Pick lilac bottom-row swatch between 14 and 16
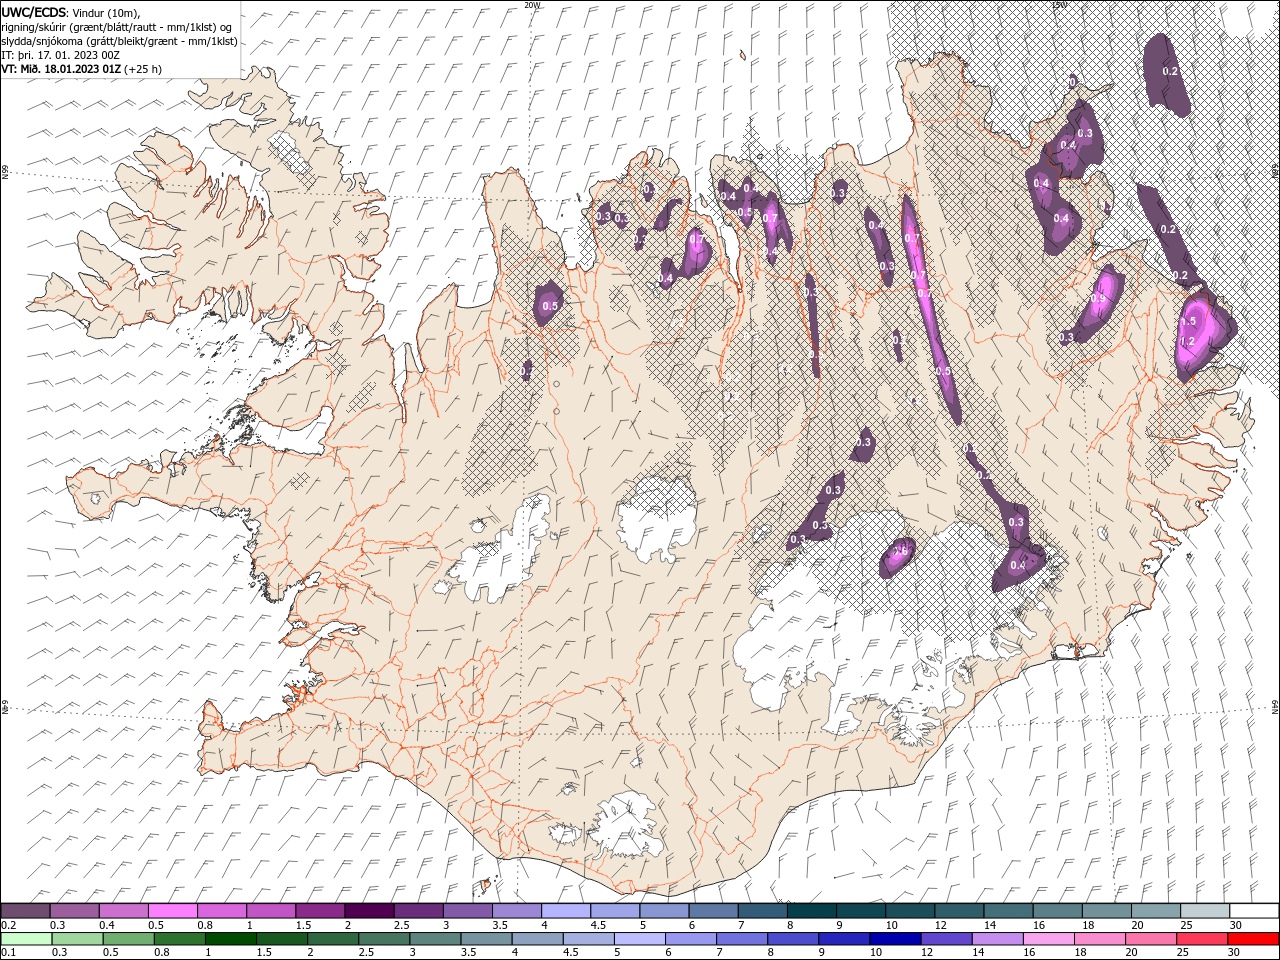1280x960 pixels. point(997,939)
